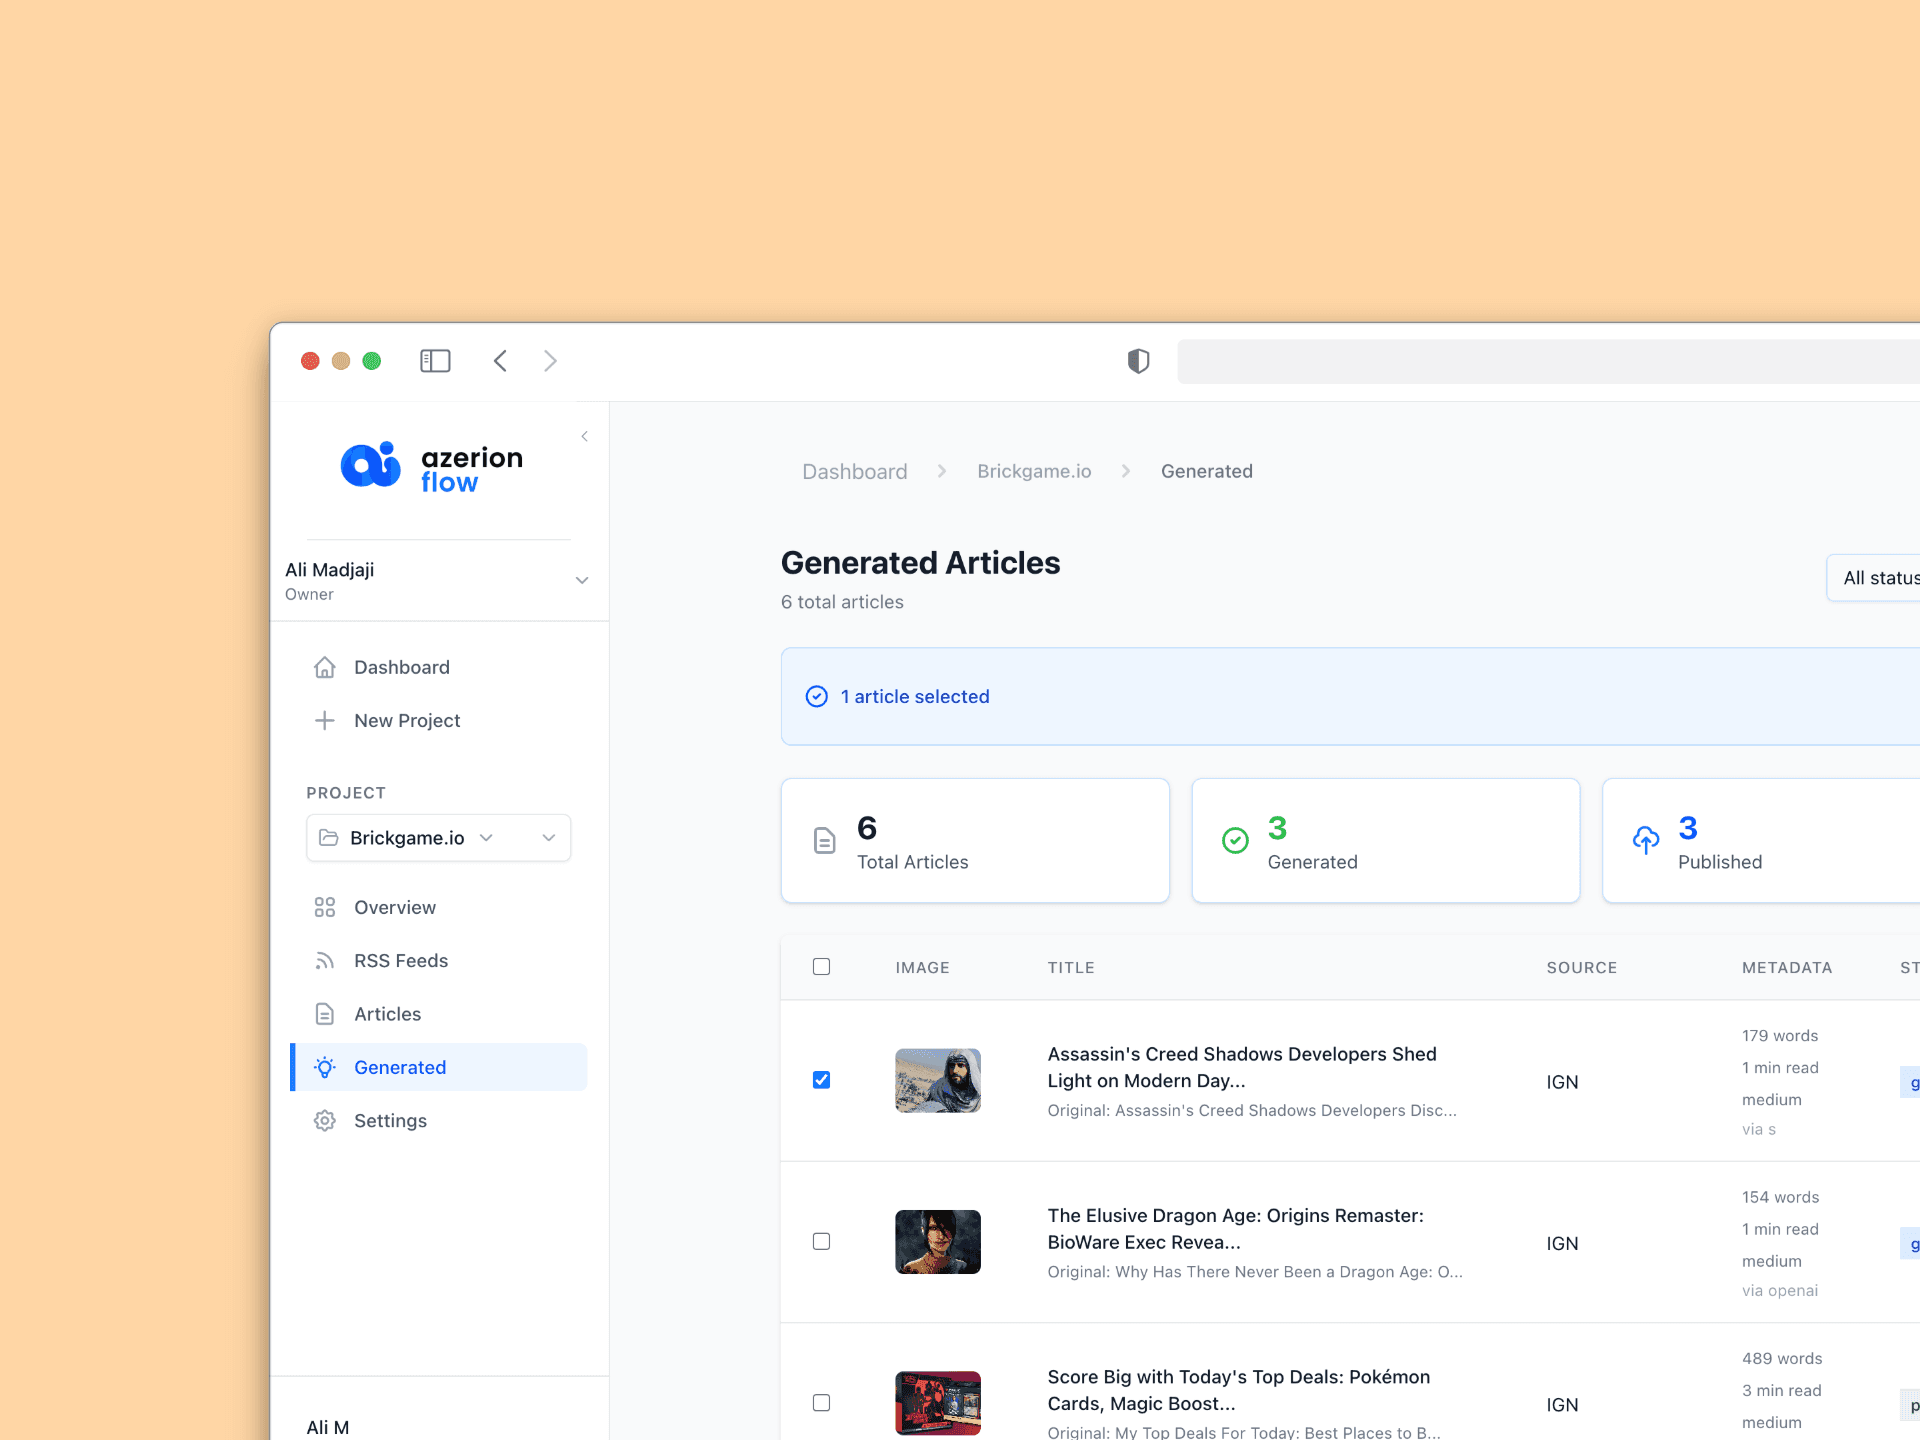Click the privacy shield icon
Image resolution: width=1920 pixels, height=1440 pixels.
(x=1138, y=361)
